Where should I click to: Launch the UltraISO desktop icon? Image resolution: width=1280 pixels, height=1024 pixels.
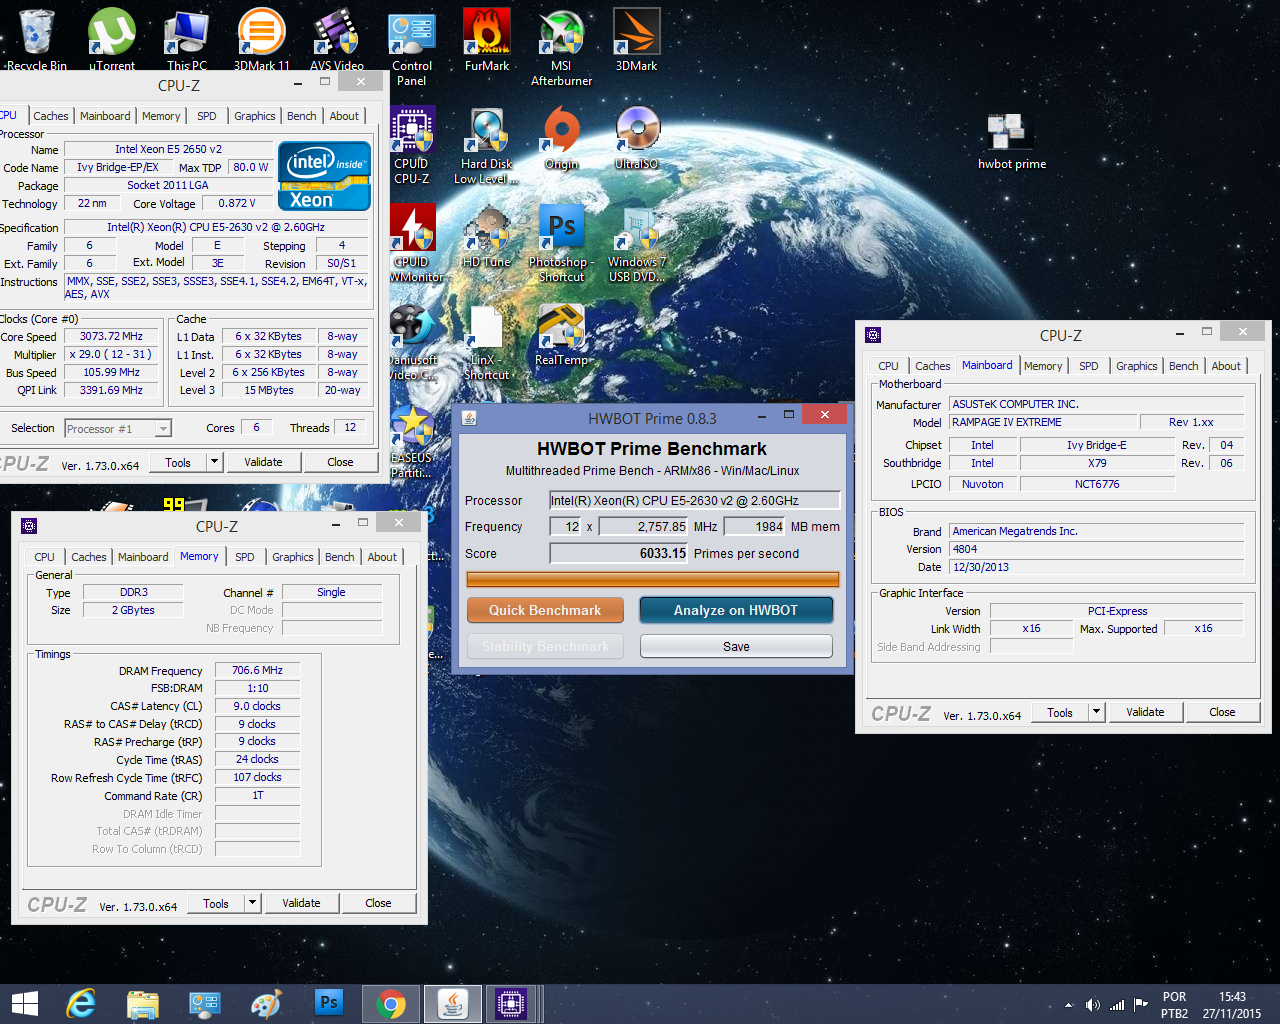tap(636, 138)
